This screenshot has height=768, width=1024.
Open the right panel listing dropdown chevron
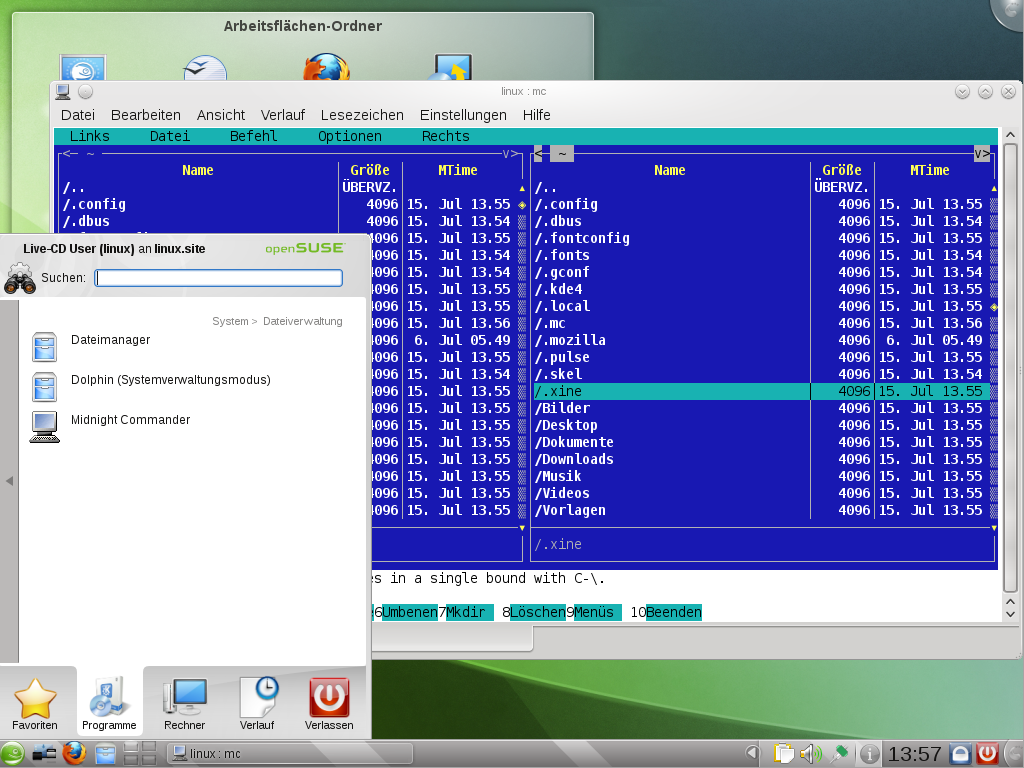[982, 153]
